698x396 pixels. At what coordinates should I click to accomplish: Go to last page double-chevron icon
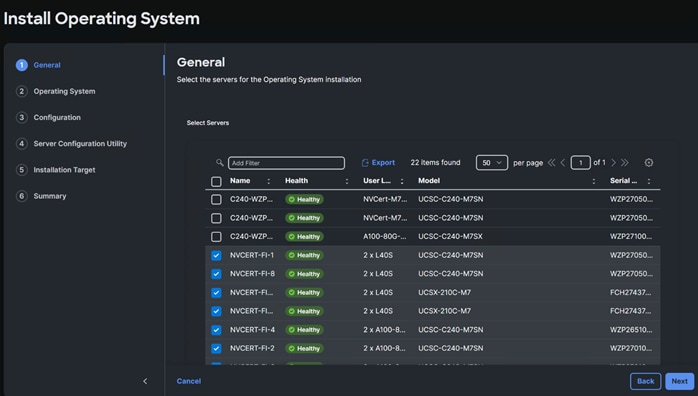pyautogui.click(x=625, y=162)
